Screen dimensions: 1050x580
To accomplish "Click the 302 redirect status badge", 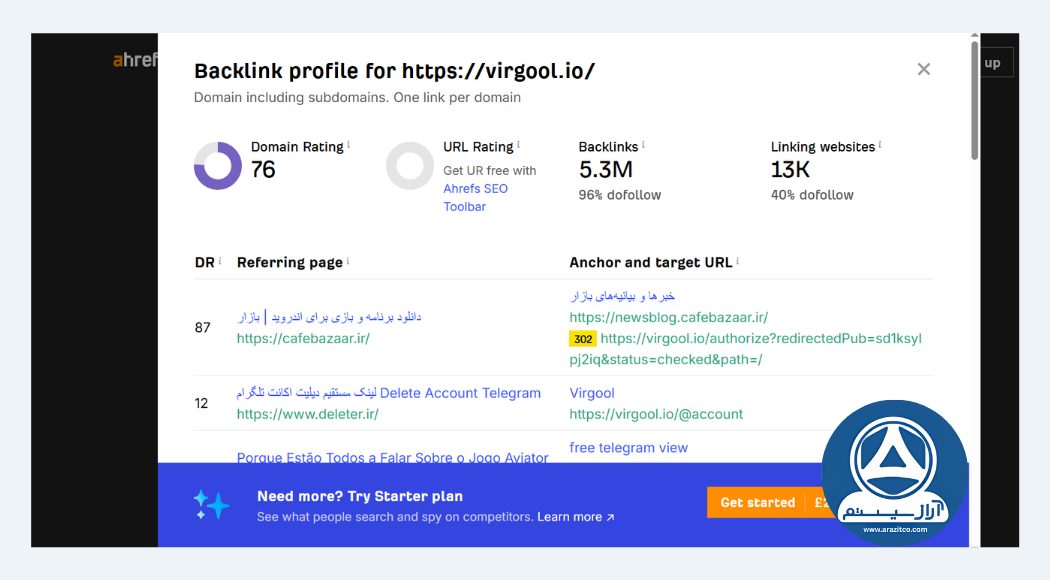I will point(581,338).
